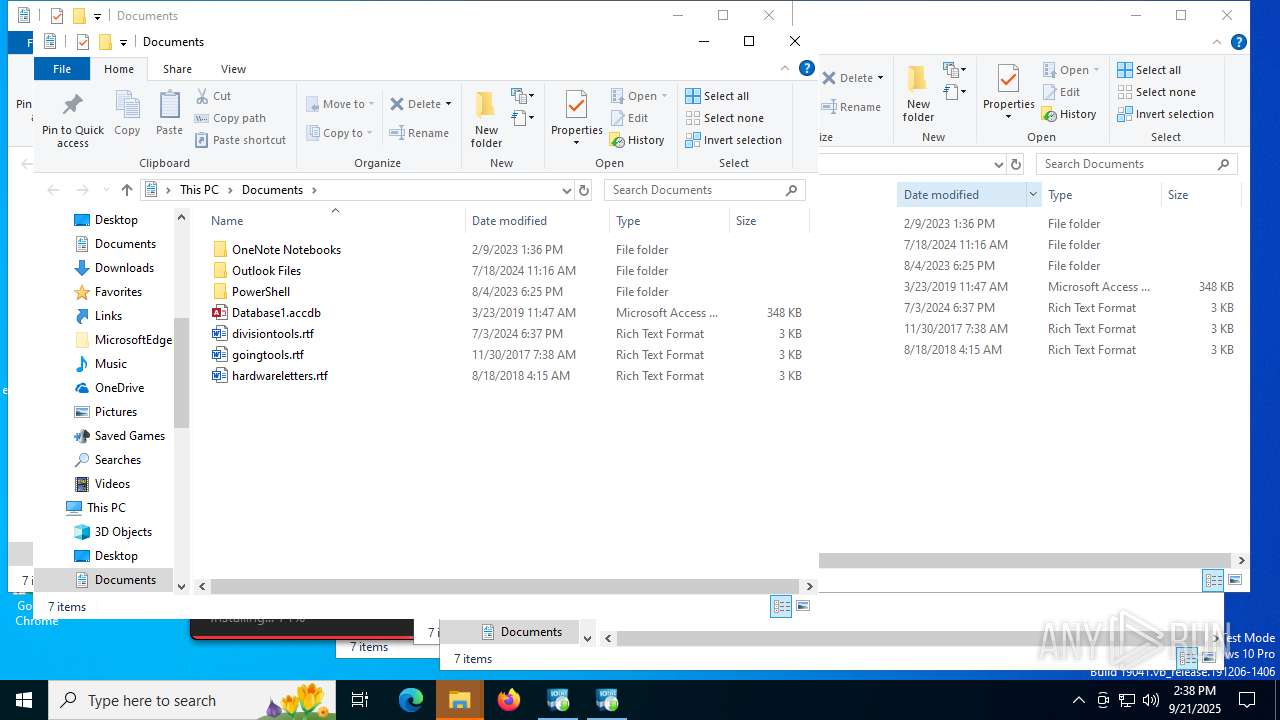Open Microsoft Edge from taskbar
The width and height of the screenshot is (1280, 720).
click(411, 700)
